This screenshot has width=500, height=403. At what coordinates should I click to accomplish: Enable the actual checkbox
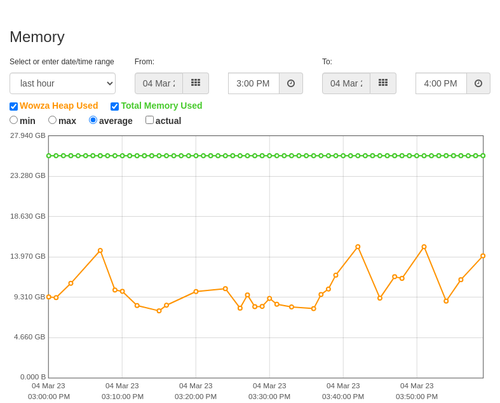[150, 120]
